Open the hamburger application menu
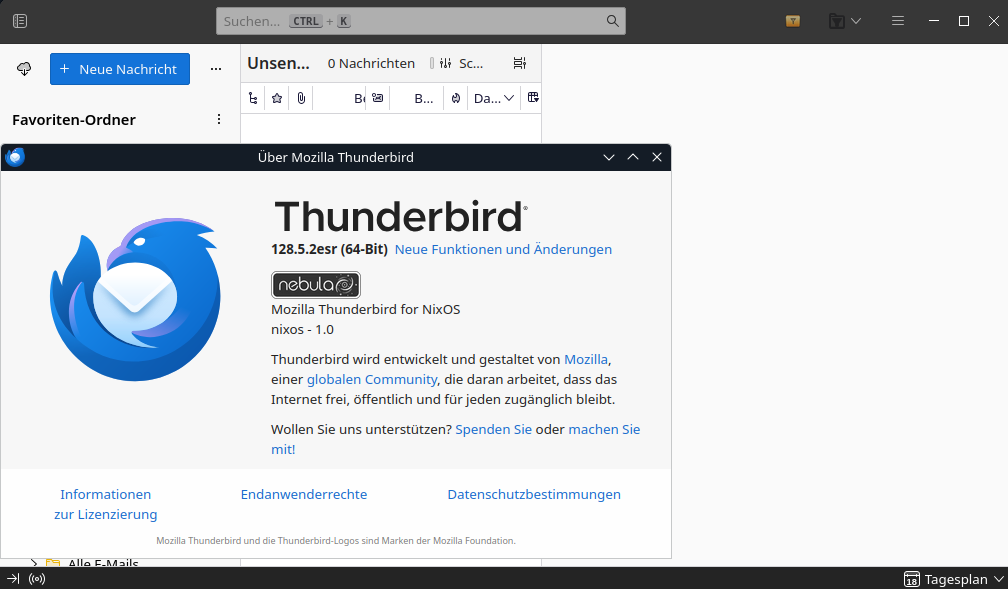 point(897,20)
